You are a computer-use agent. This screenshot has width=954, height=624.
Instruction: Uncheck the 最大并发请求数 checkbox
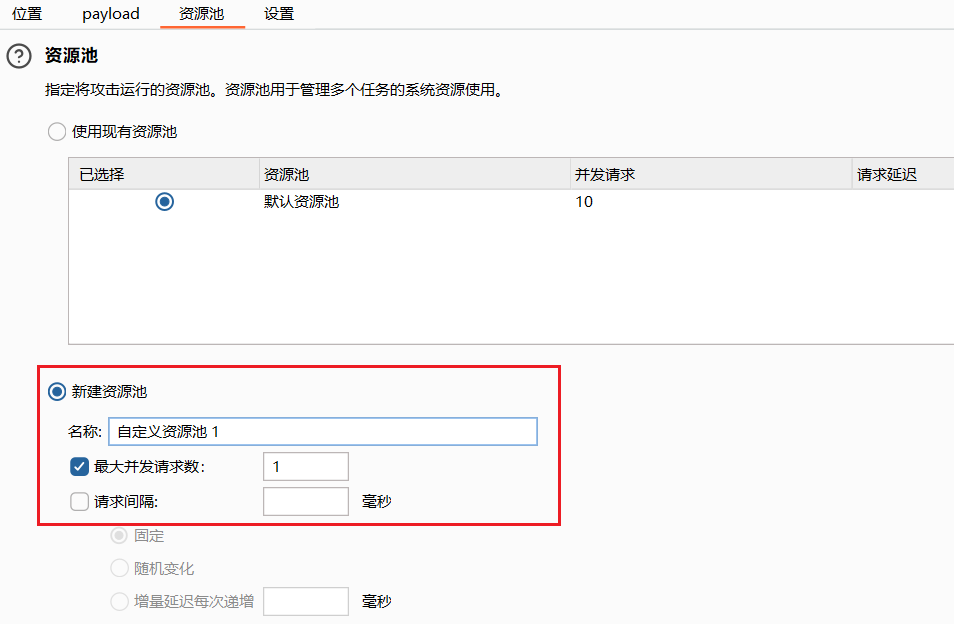pos(80,466)
